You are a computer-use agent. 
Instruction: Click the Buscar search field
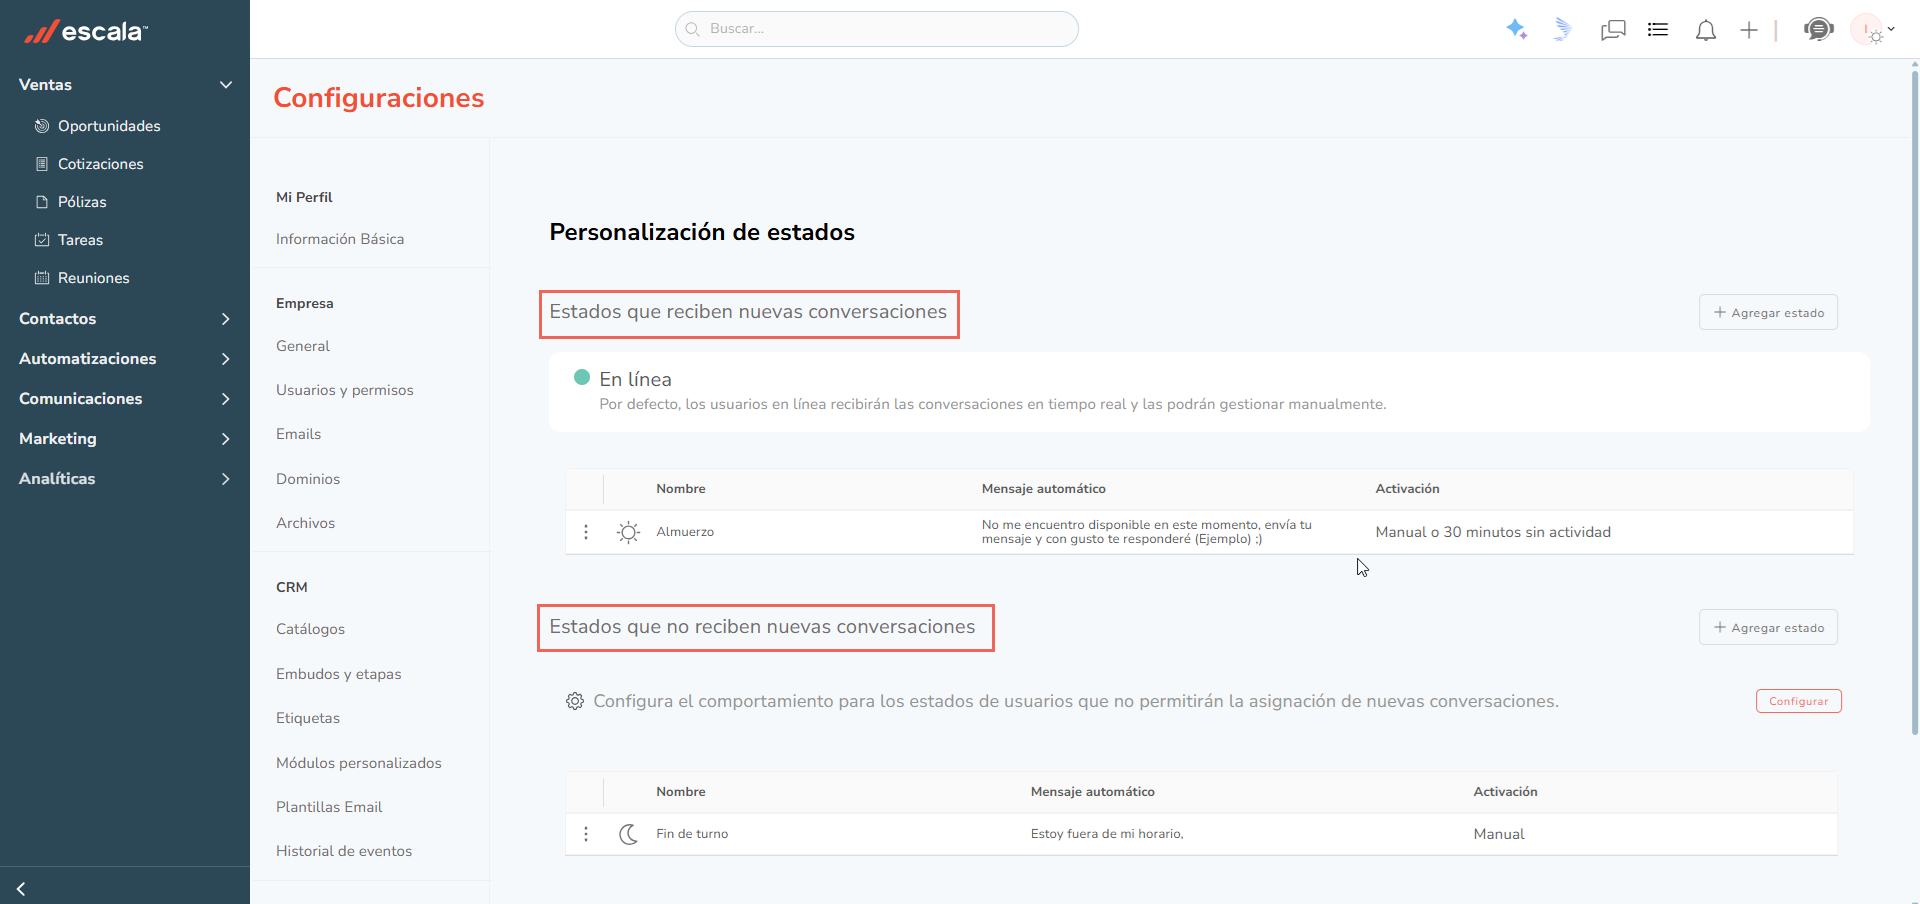[877, 29]
